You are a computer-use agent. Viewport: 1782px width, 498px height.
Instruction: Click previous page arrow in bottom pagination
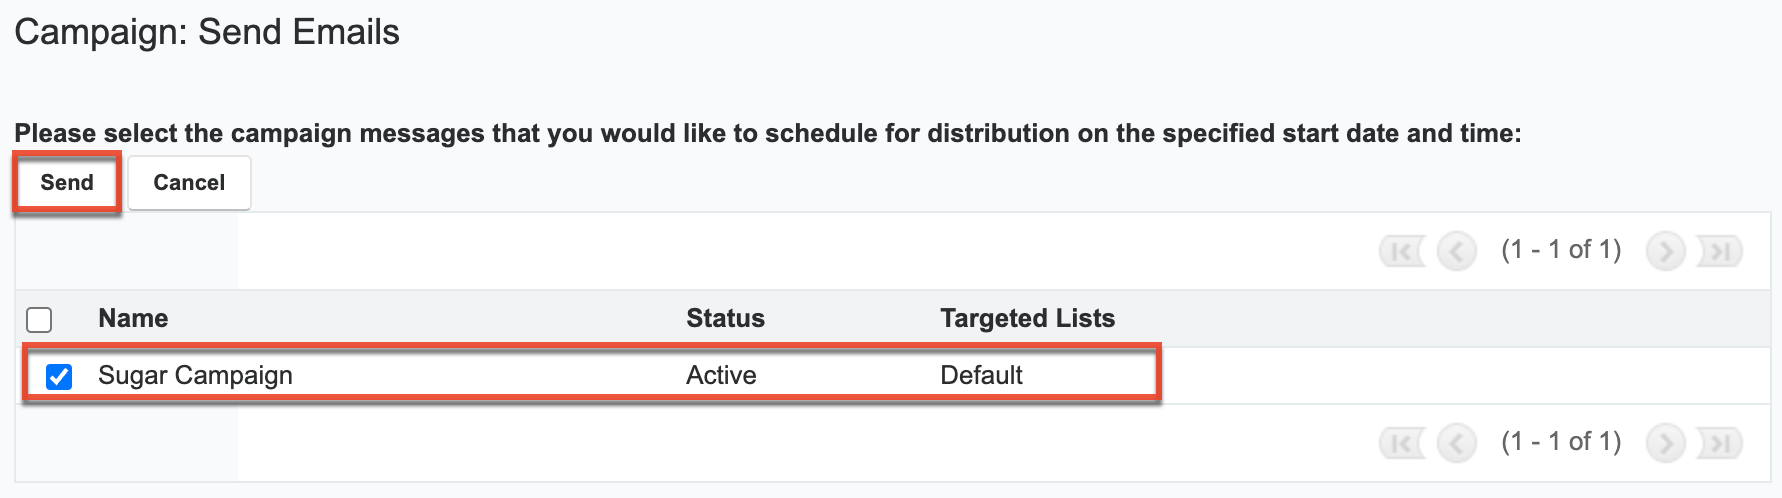pos(1456,442)
